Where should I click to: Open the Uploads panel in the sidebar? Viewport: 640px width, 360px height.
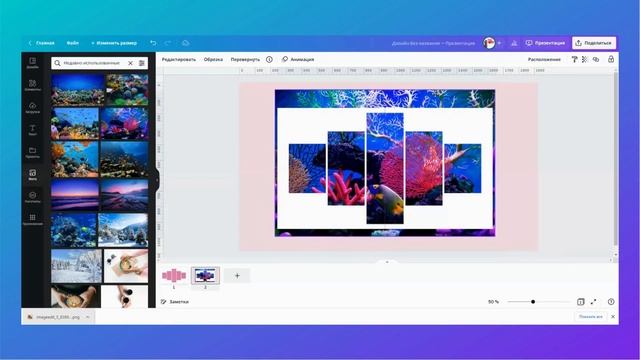pyautogui.click(x=33, y=107)
